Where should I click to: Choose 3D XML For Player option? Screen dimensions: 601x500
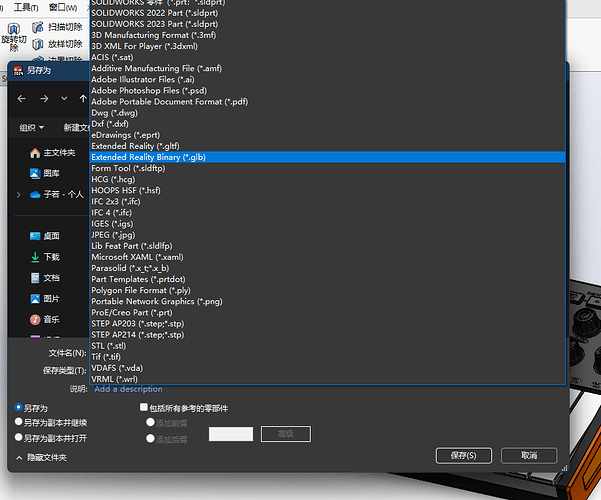pos(327,46)
